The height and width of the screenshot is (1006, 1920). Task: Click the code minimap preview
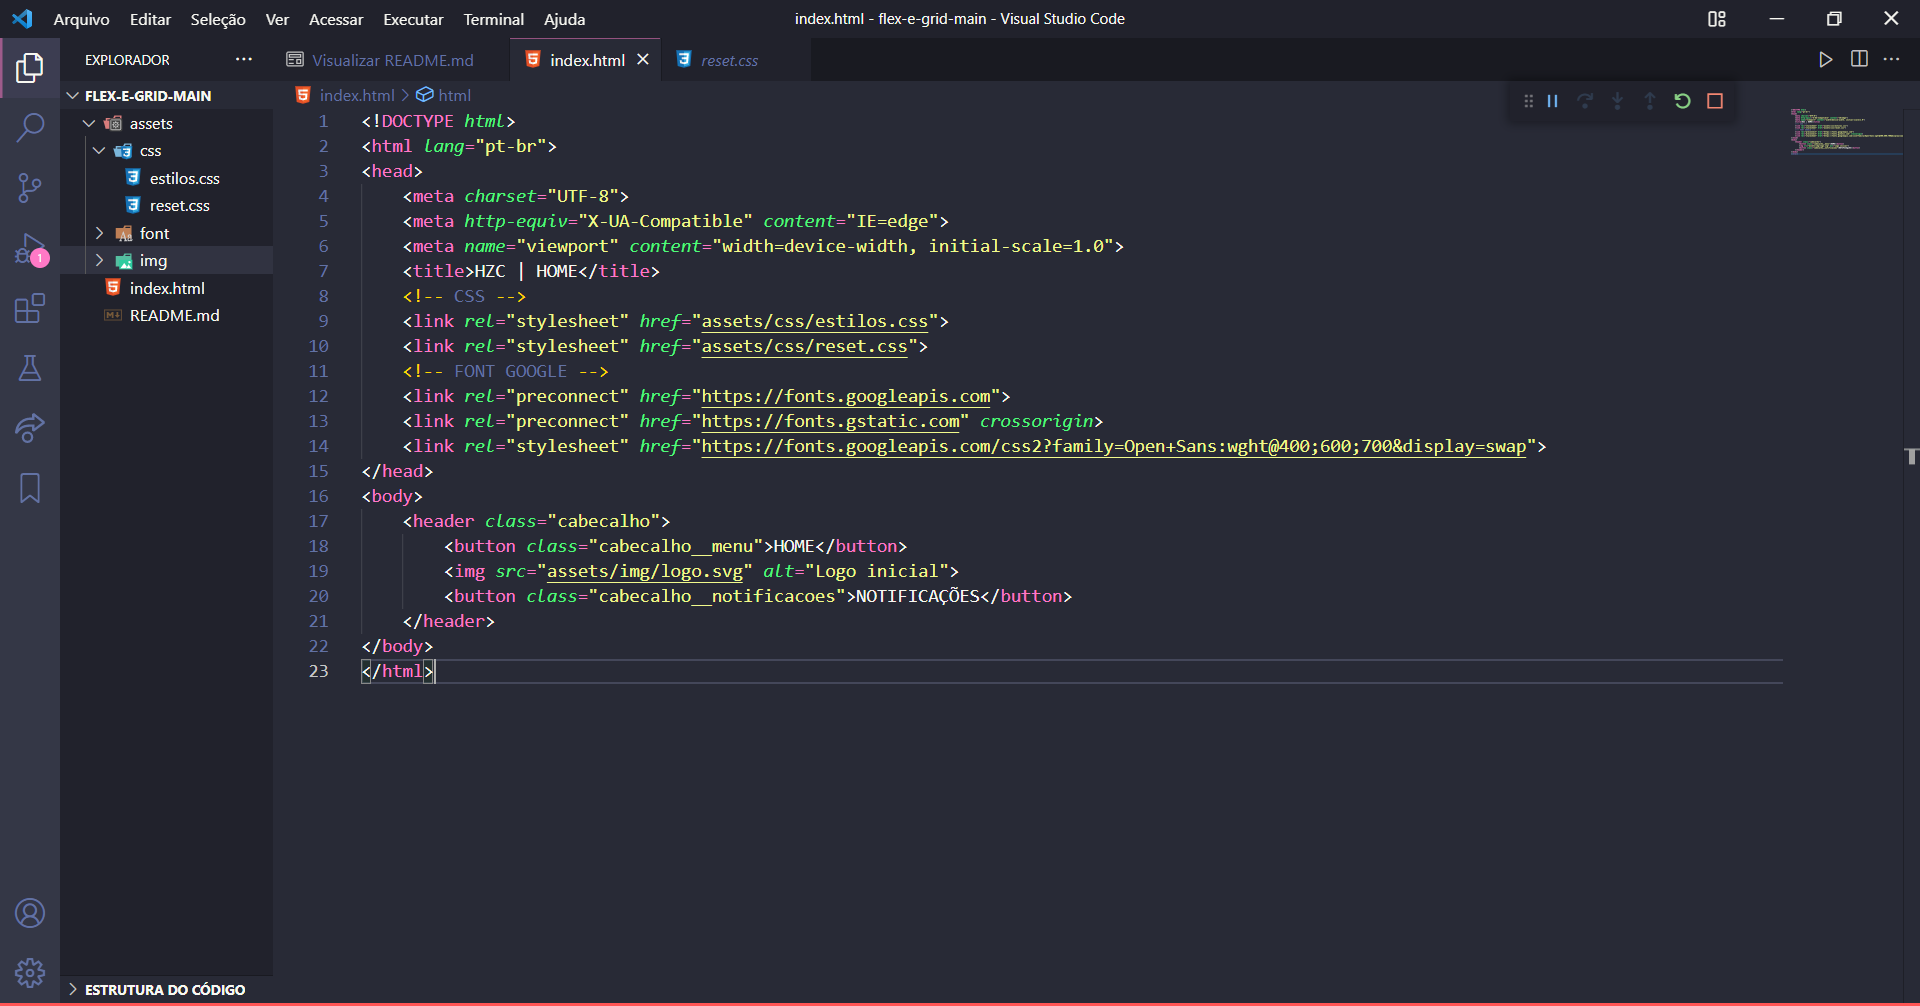tap(1846, 131)
